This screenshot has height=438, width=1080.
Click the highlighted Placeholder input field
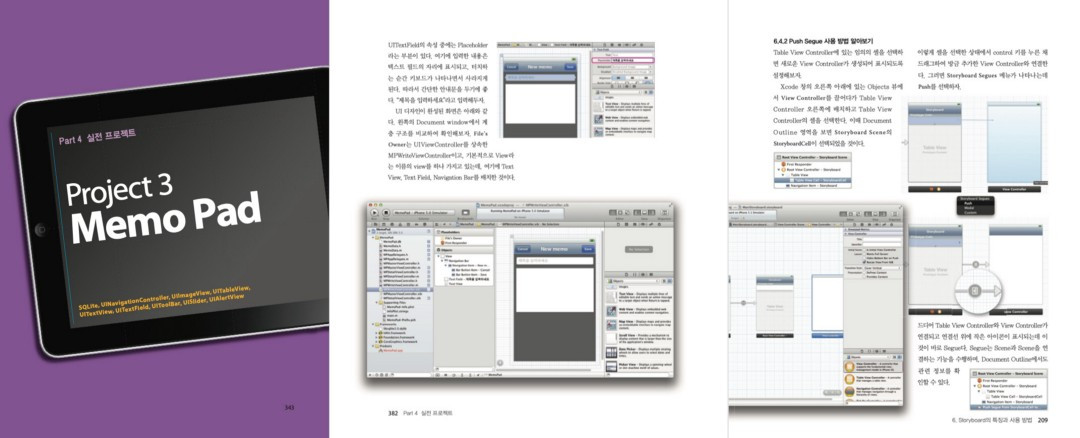coord(632,61)
